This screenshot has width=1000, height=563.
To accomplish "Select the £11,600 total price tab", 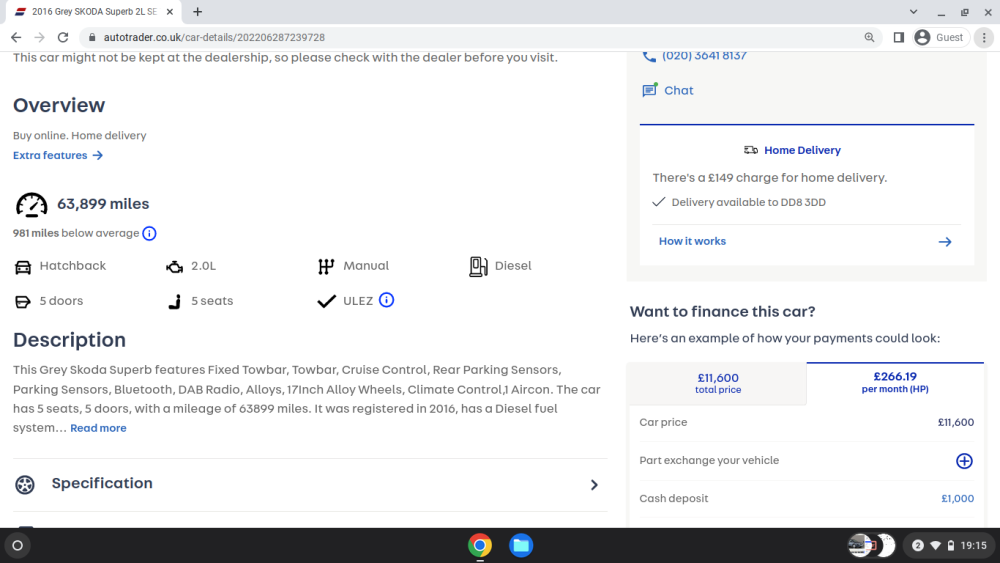I will click(717, 384).
